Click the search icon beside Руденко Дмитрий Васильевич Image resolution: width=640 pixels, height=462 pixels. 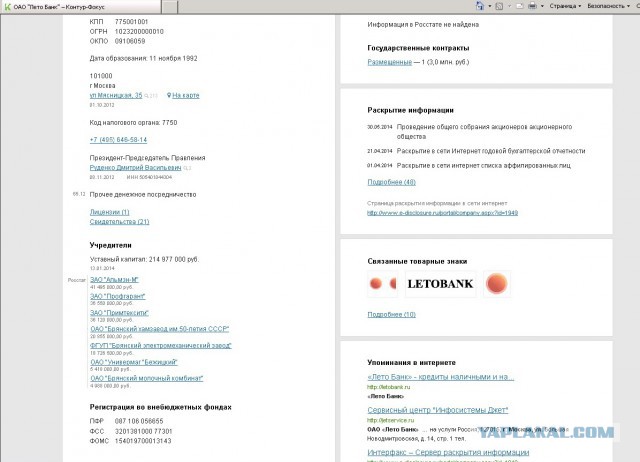tap(187, 168)
